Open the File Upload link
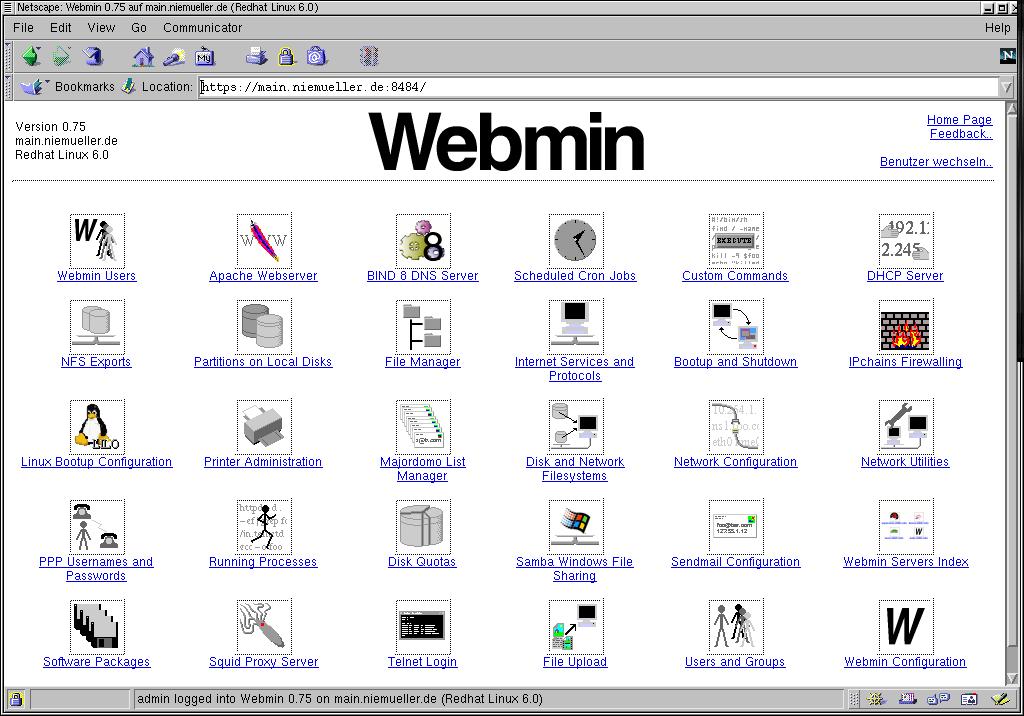1024x716 pixels. tap(575, 661)
